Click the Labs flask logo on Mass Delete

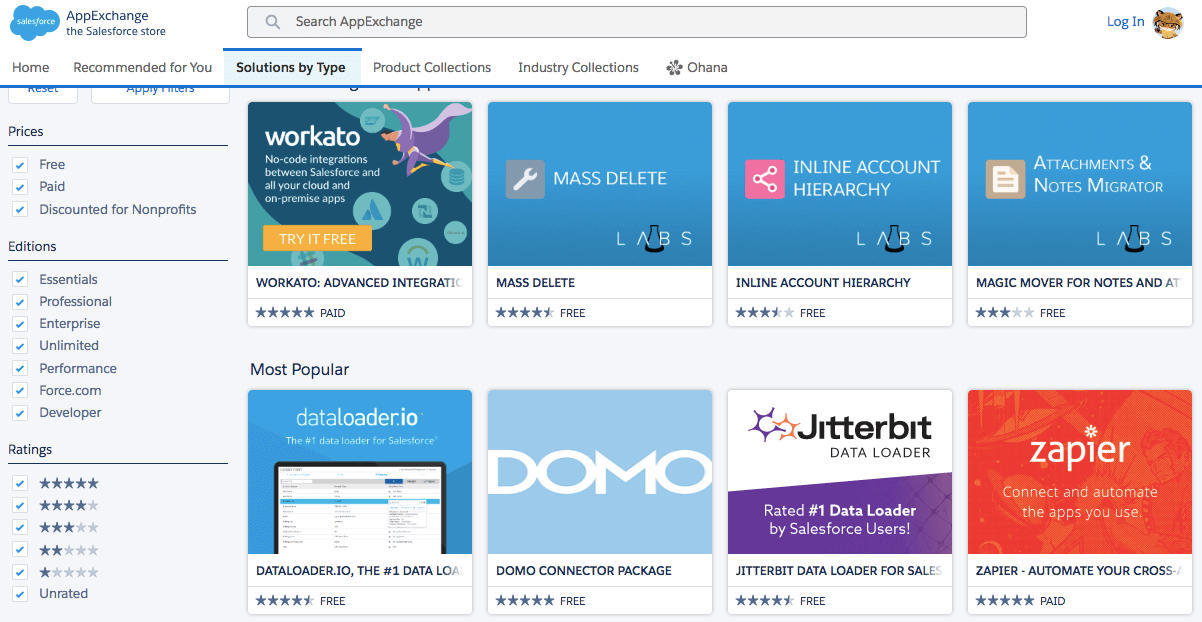(x=655, y=238)
